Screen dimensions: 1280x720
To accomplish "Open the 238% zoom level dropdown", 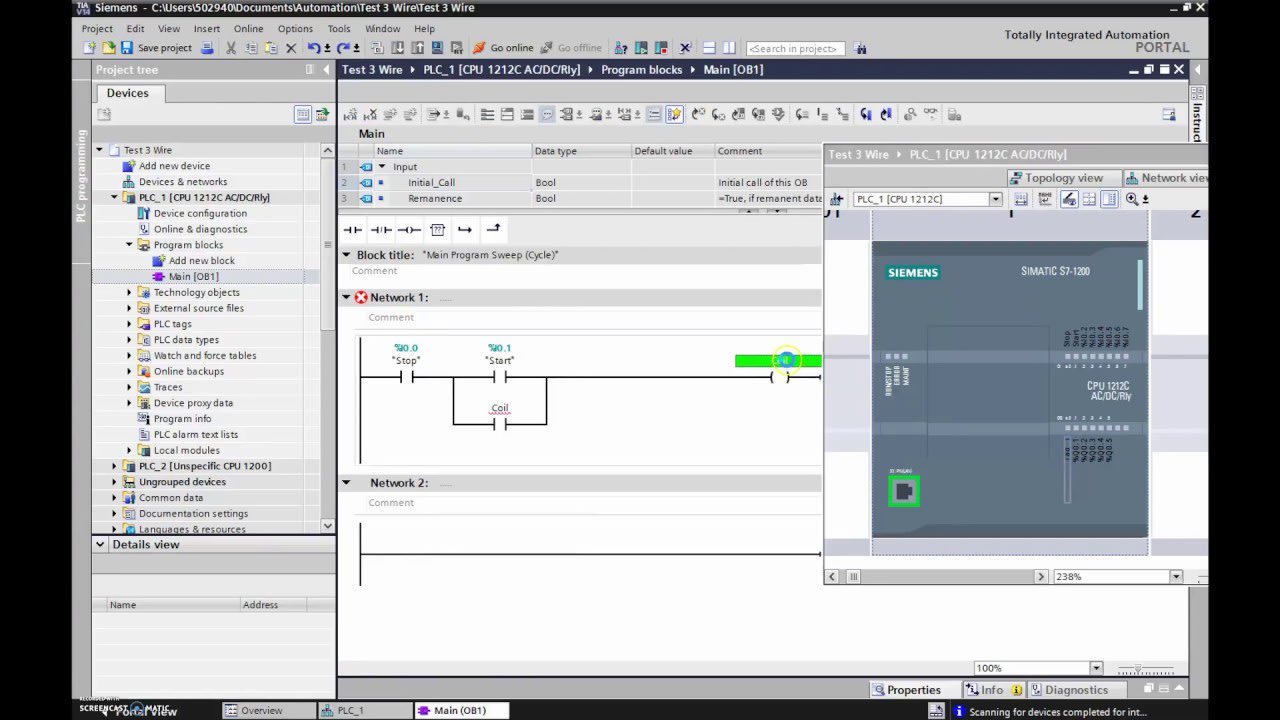I will 1176,577.
